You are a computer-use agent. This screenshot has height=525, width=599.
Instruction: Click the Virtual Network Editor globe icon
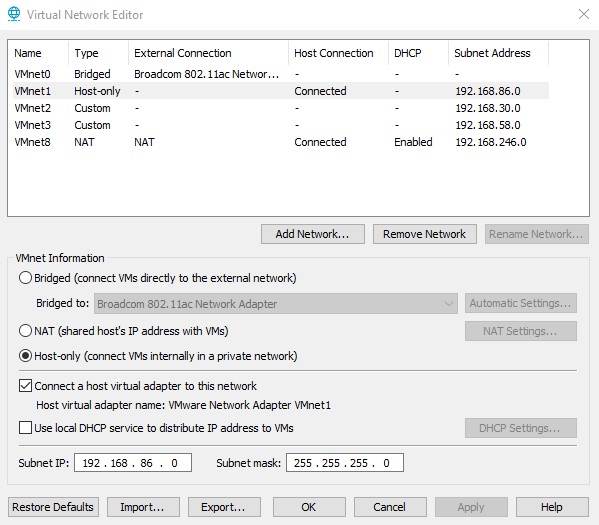point(14,14)
